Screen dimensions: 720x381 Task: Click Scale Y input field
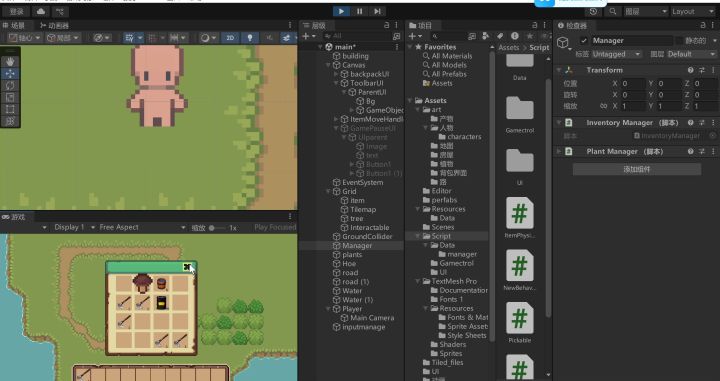(669, 106)
